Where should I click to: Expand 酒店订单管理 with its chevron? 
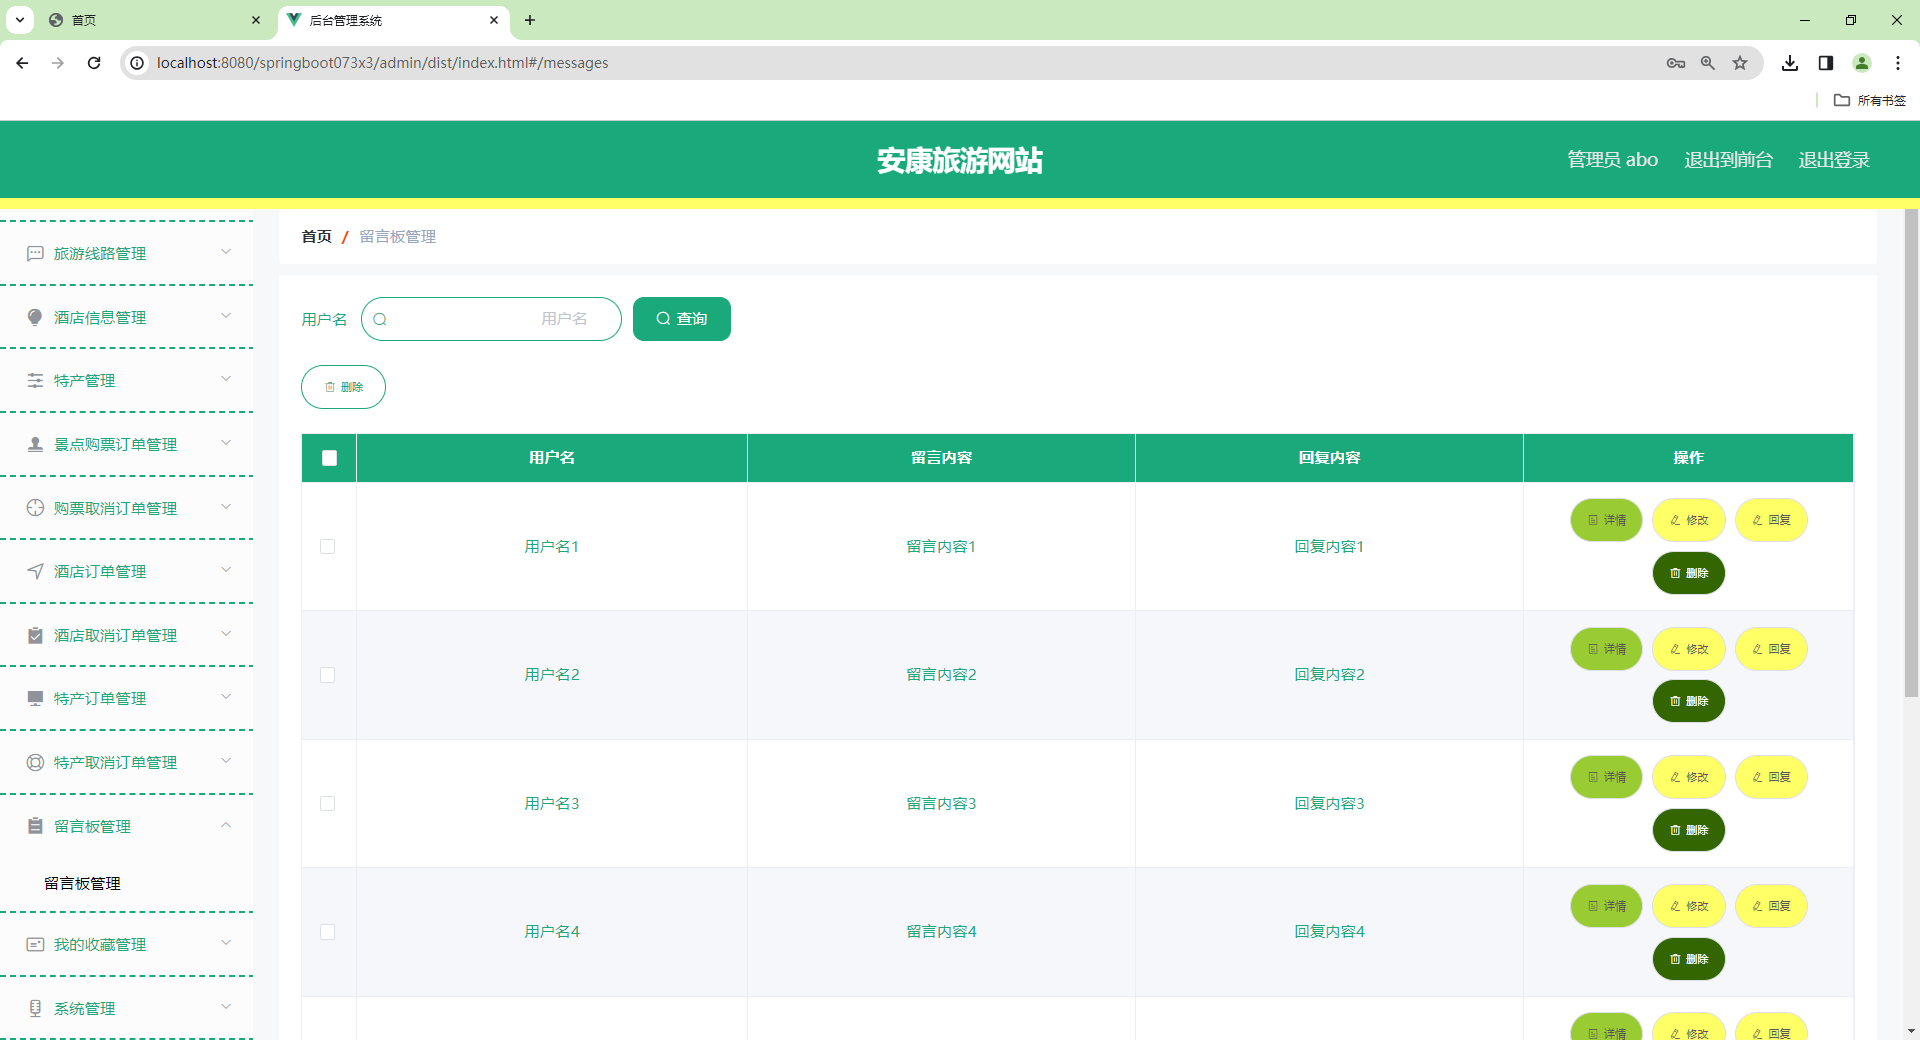tap(226, 570)
